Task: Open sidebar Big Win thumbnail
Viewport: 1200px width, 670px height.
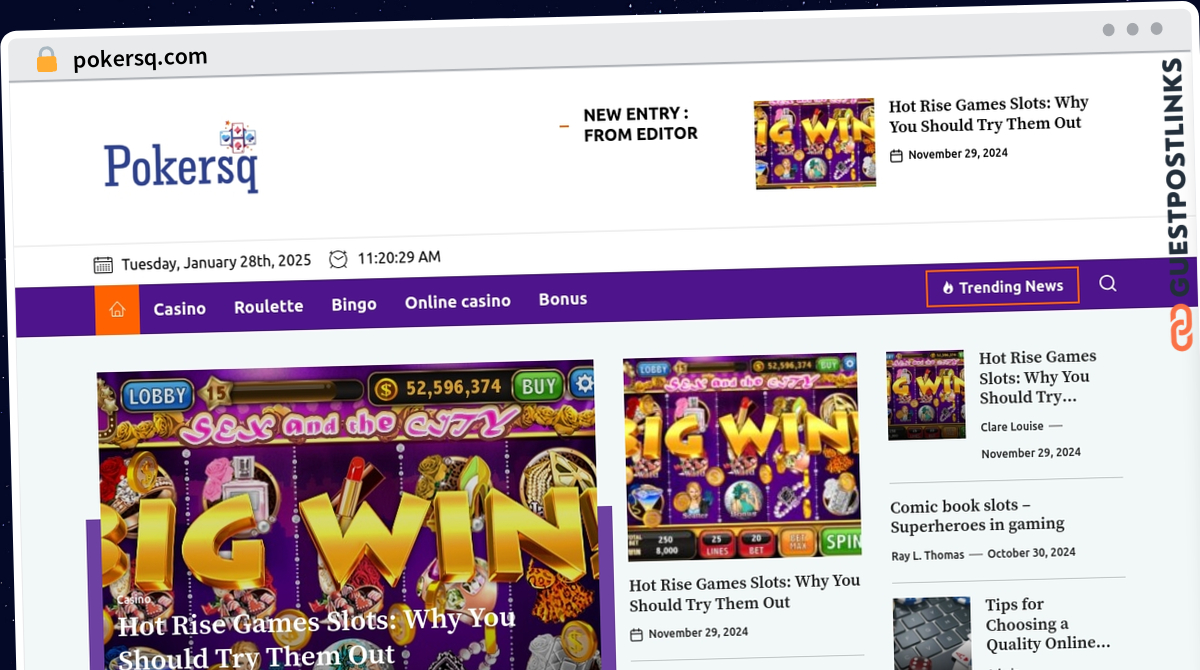Action: click(x=926, y=395)
